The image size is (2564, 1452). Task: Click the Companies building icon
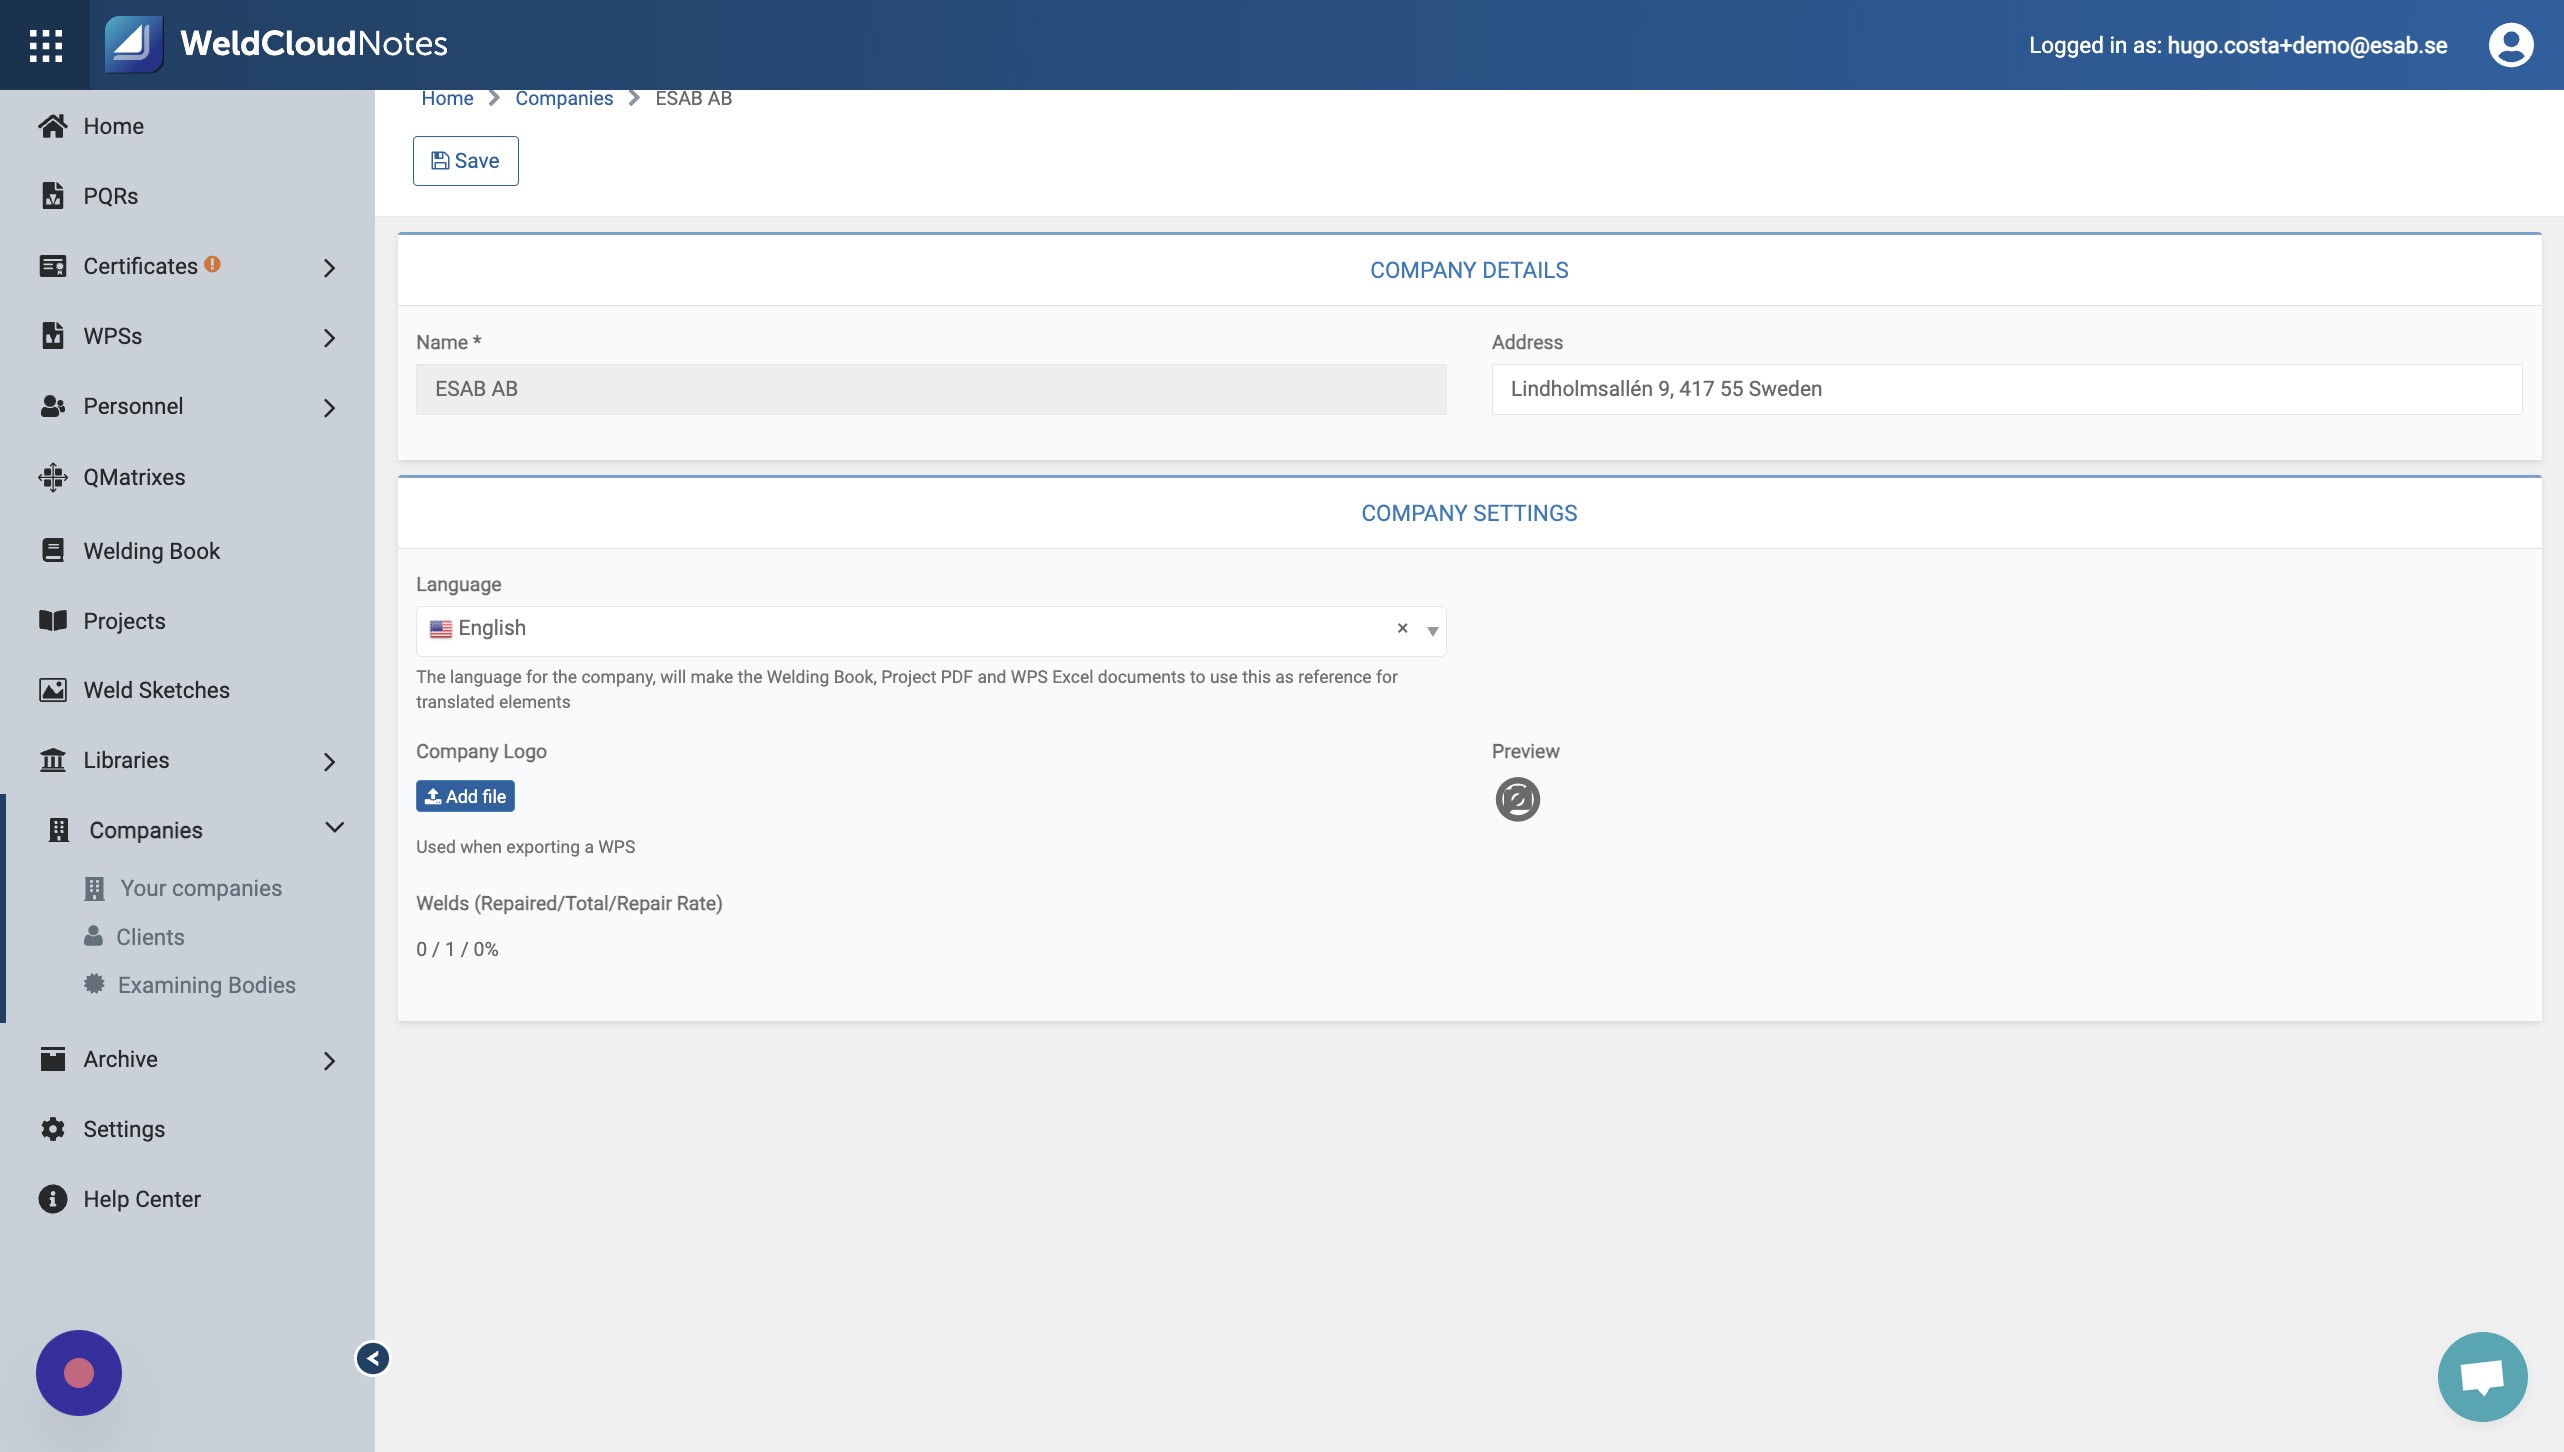pos(59,830)
